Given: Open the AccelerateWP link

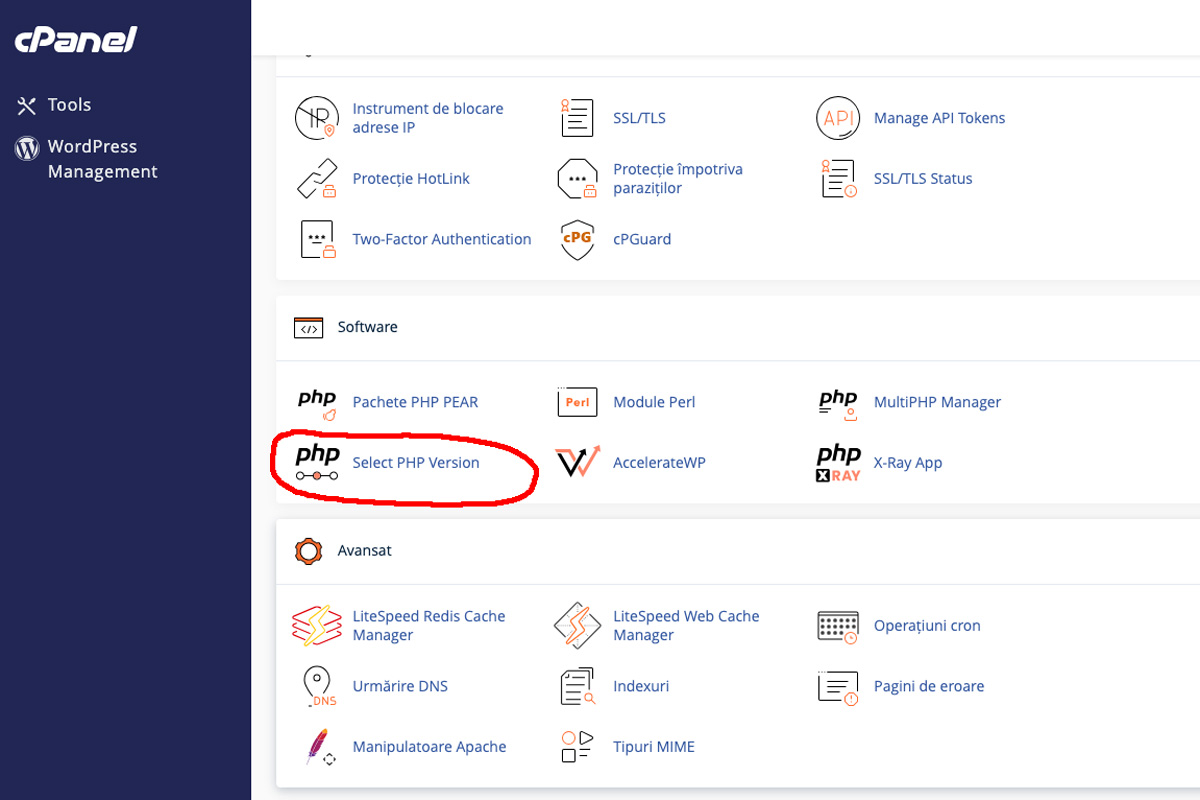Looking at the screenshot, I should [659, 463].
